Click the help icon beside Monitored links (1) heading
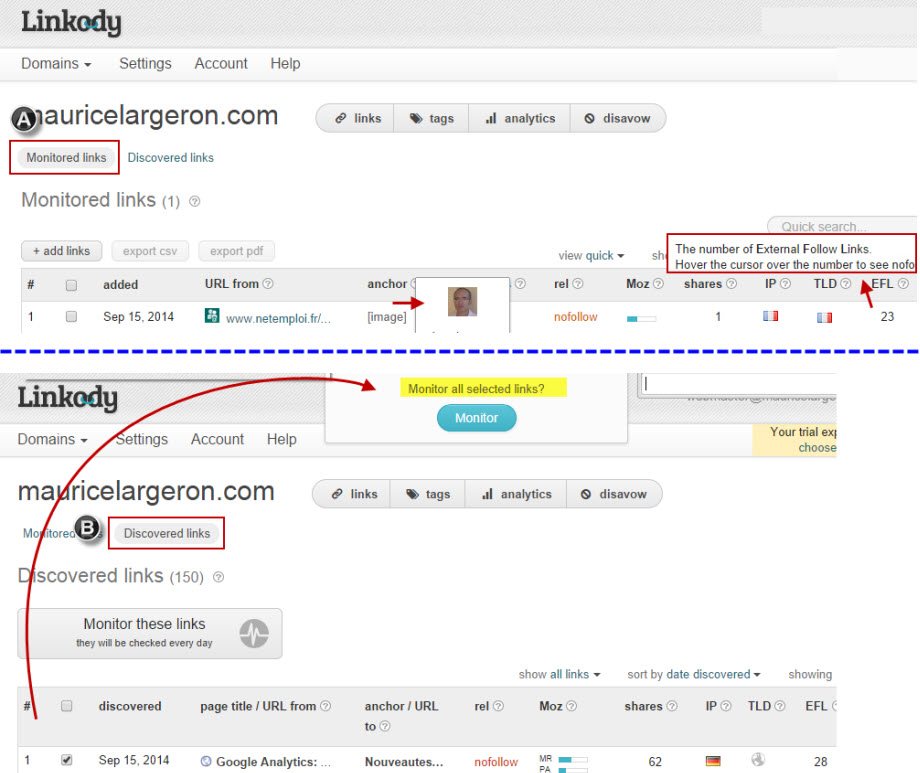The width and height of the screenshot is (920, 773). coord(194,202)
